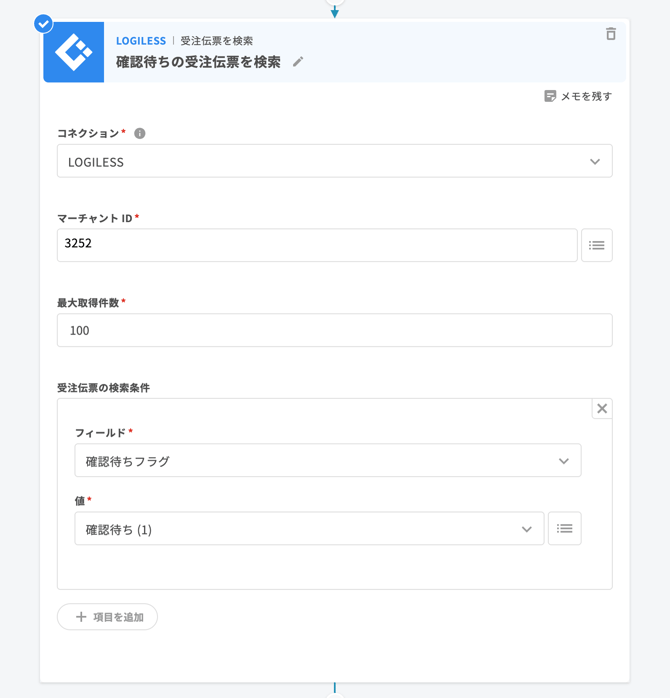The image size is (670, 698).
Task: Click the info icon beside コネクション
Action: [140, 133]
